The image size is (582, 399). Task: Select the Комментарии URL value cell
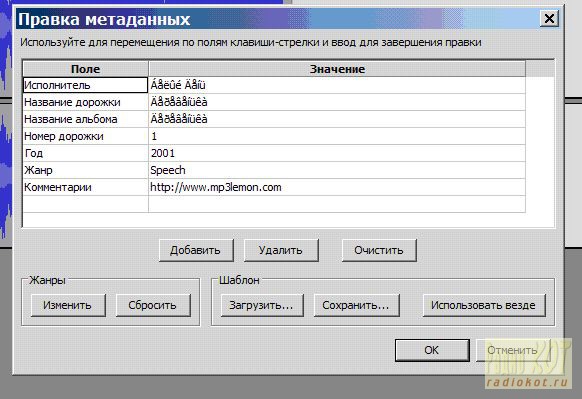click(337, 187)
